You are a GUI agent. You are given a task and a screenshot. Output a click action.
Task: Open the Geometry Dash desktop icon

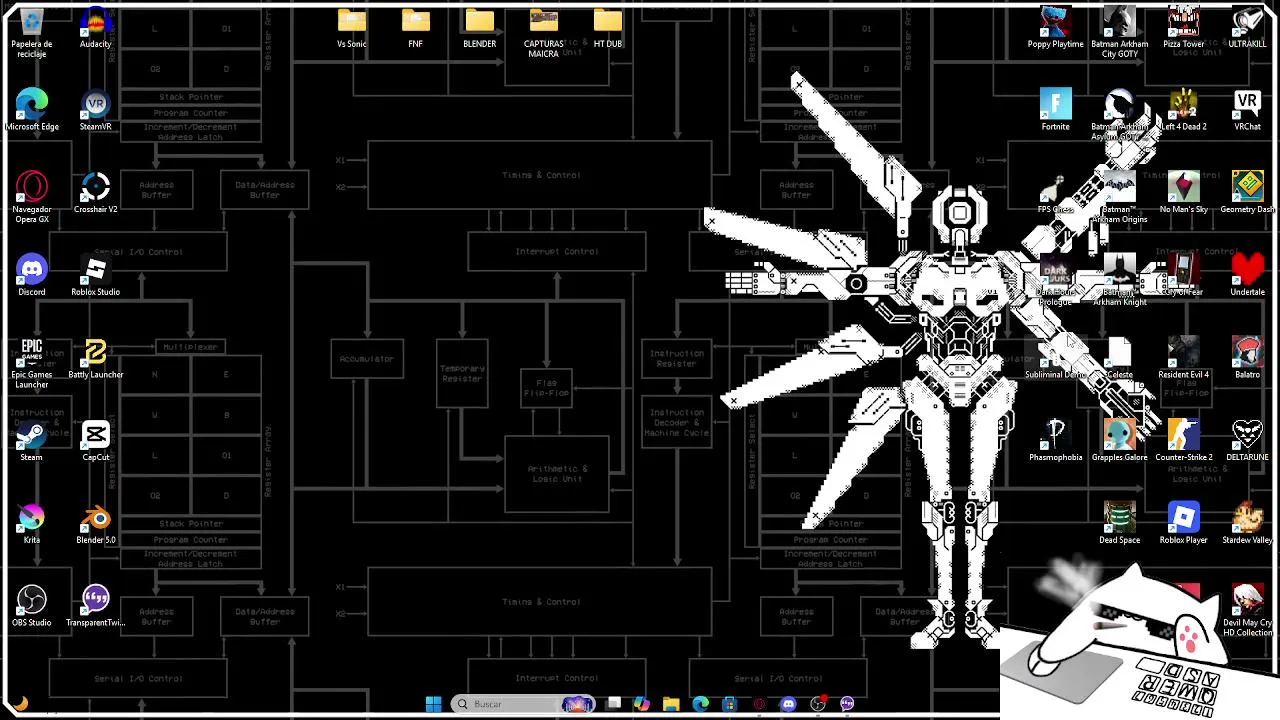coord(1248,192)
